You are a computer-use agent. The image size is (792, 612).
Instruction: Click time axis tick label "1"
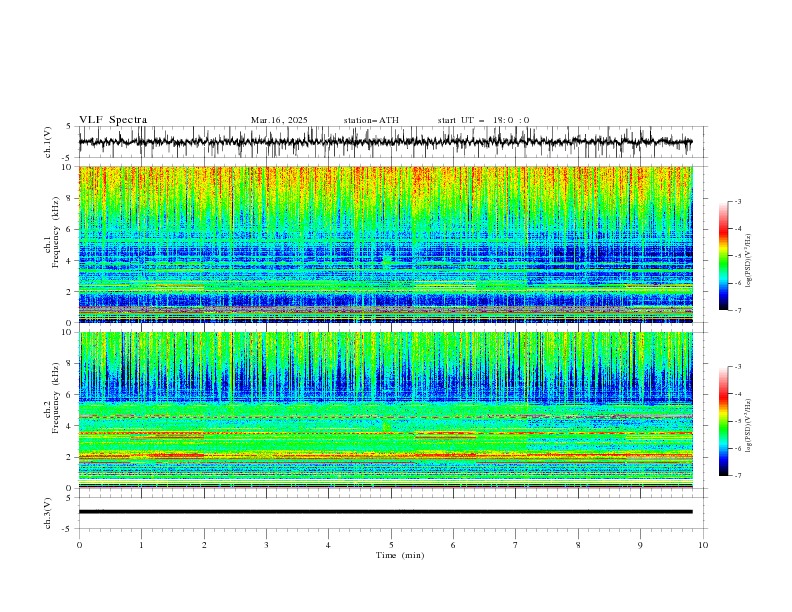click(141, 545)
